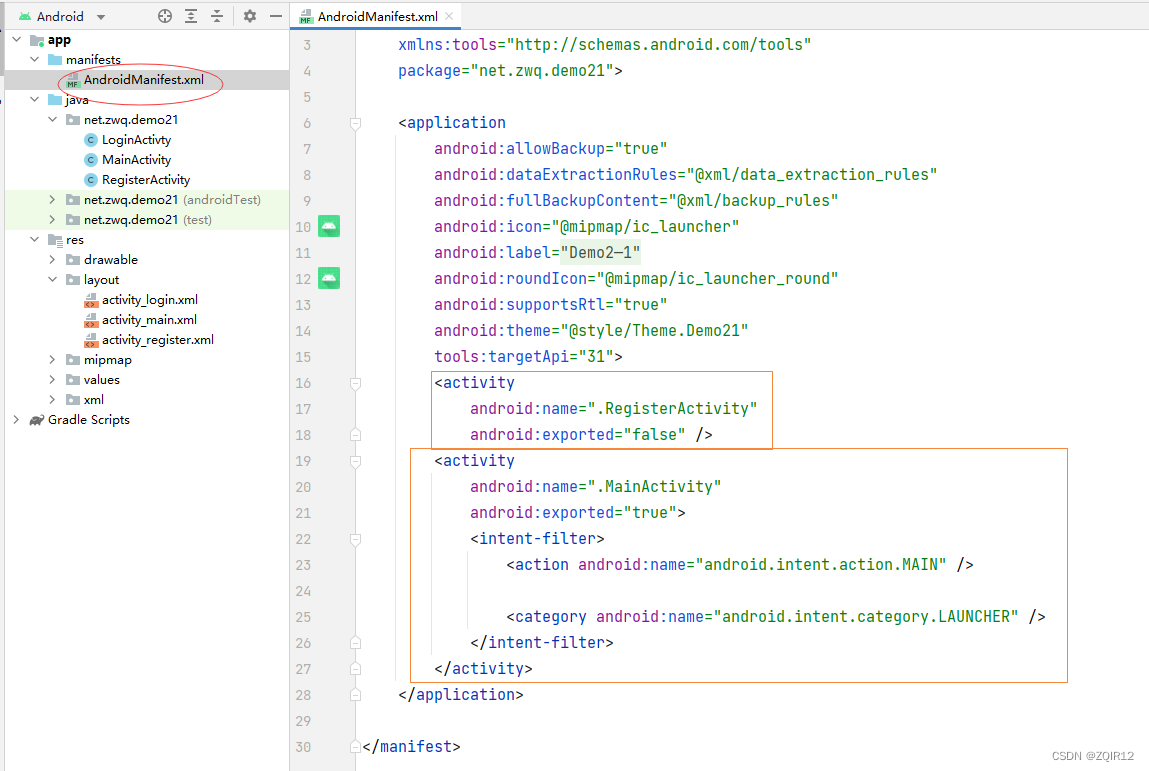Collapse the app module node
This screenshot has height=771, width=1149.
point(17,40)
